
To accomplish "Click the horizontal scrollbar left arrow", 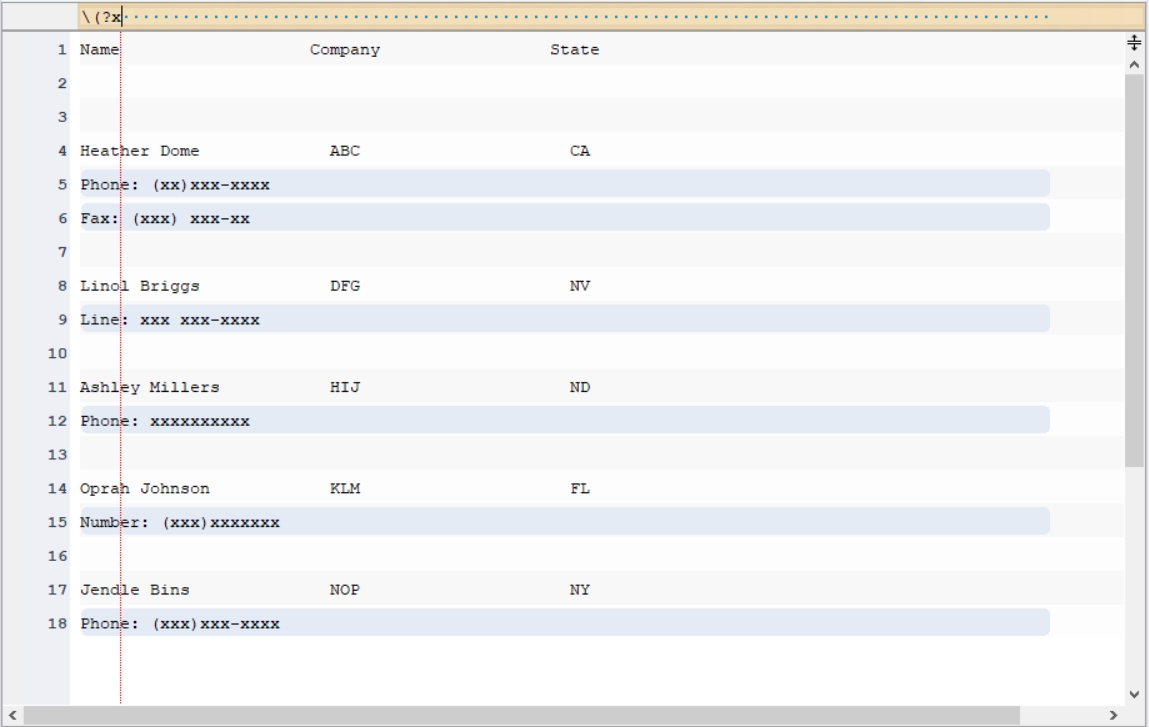I will [x=12, y=715].
